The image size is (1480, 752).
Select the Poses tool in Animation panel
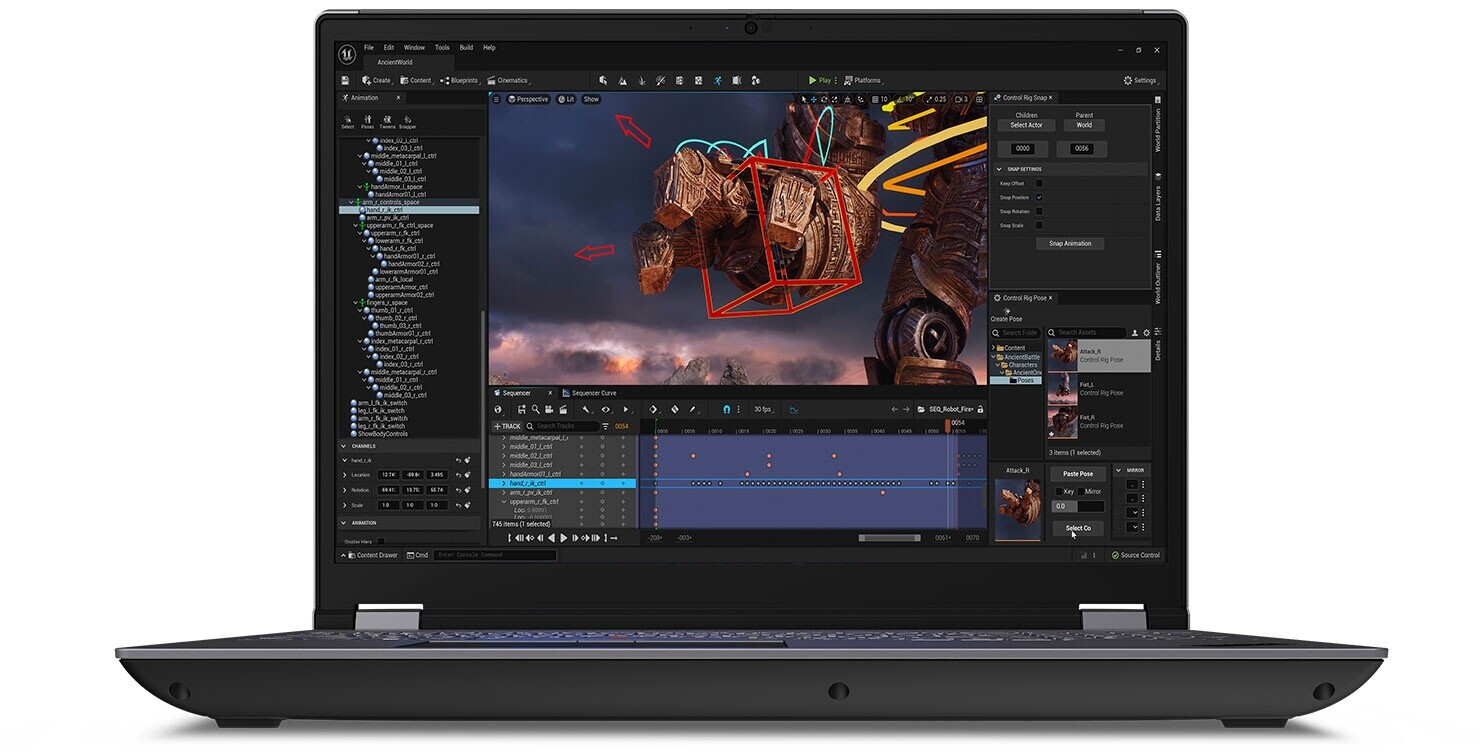(367, 121)
